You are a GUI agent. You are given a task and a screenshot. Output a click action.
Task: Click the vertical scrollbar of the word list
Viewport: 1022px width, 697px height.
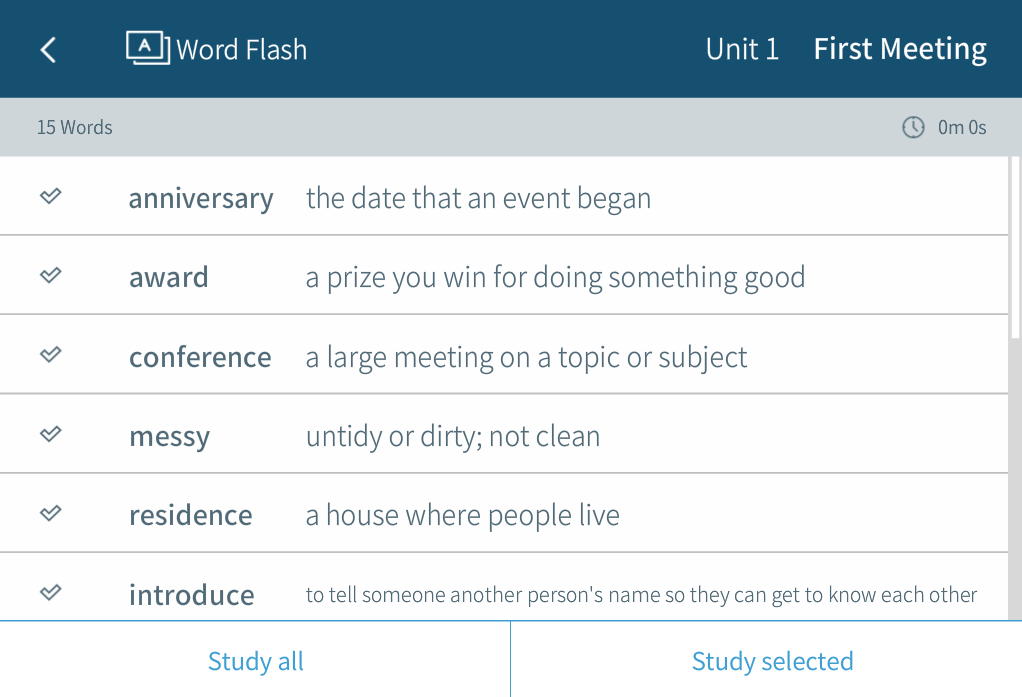click(x=1015, y=250)
